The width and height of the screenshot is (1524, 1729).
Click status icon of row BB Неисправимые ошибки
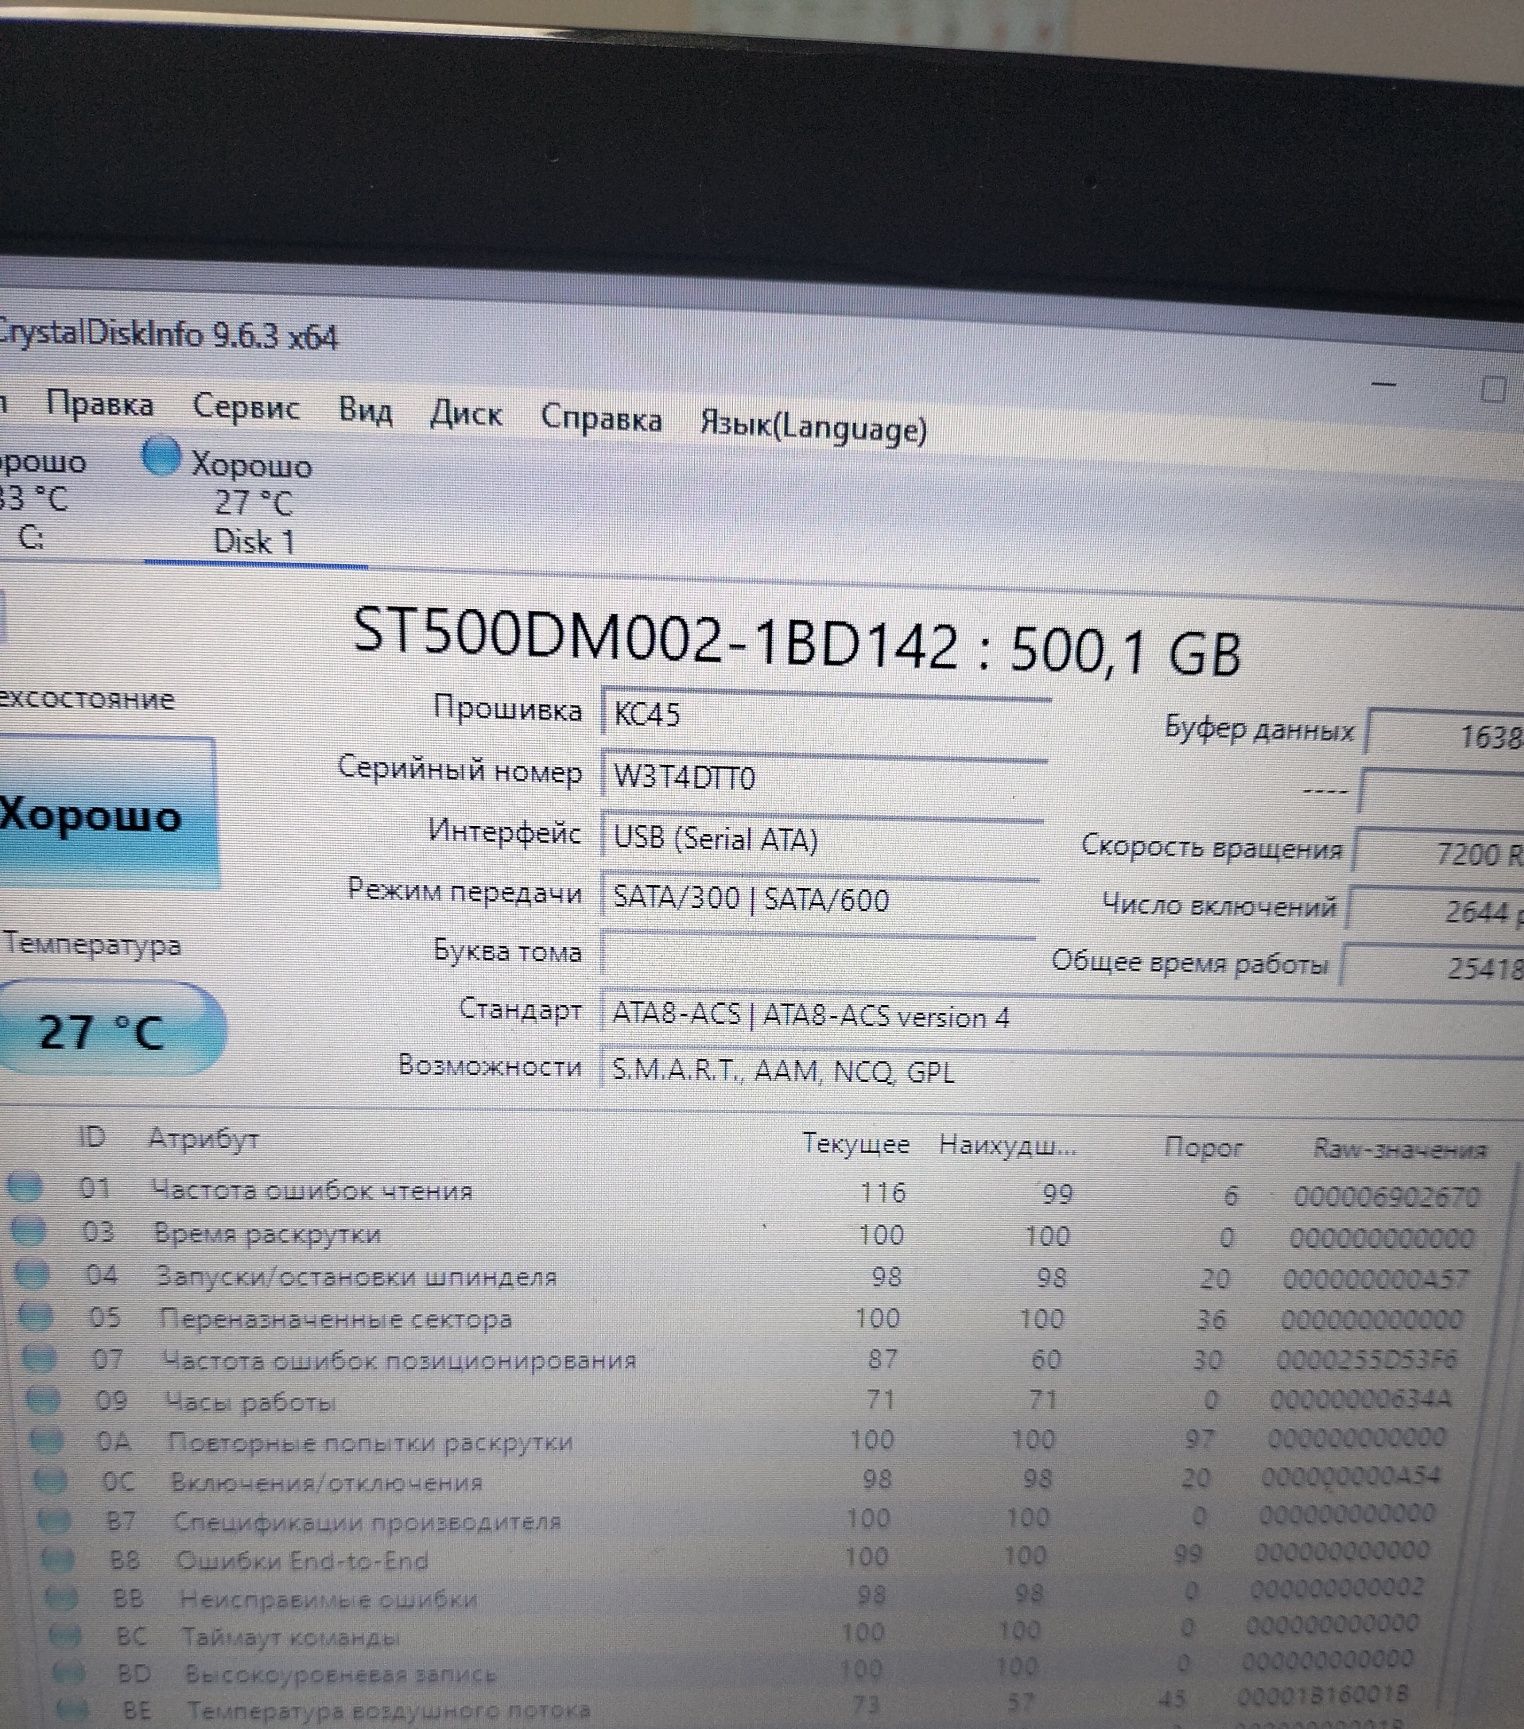click(62, 1597)
